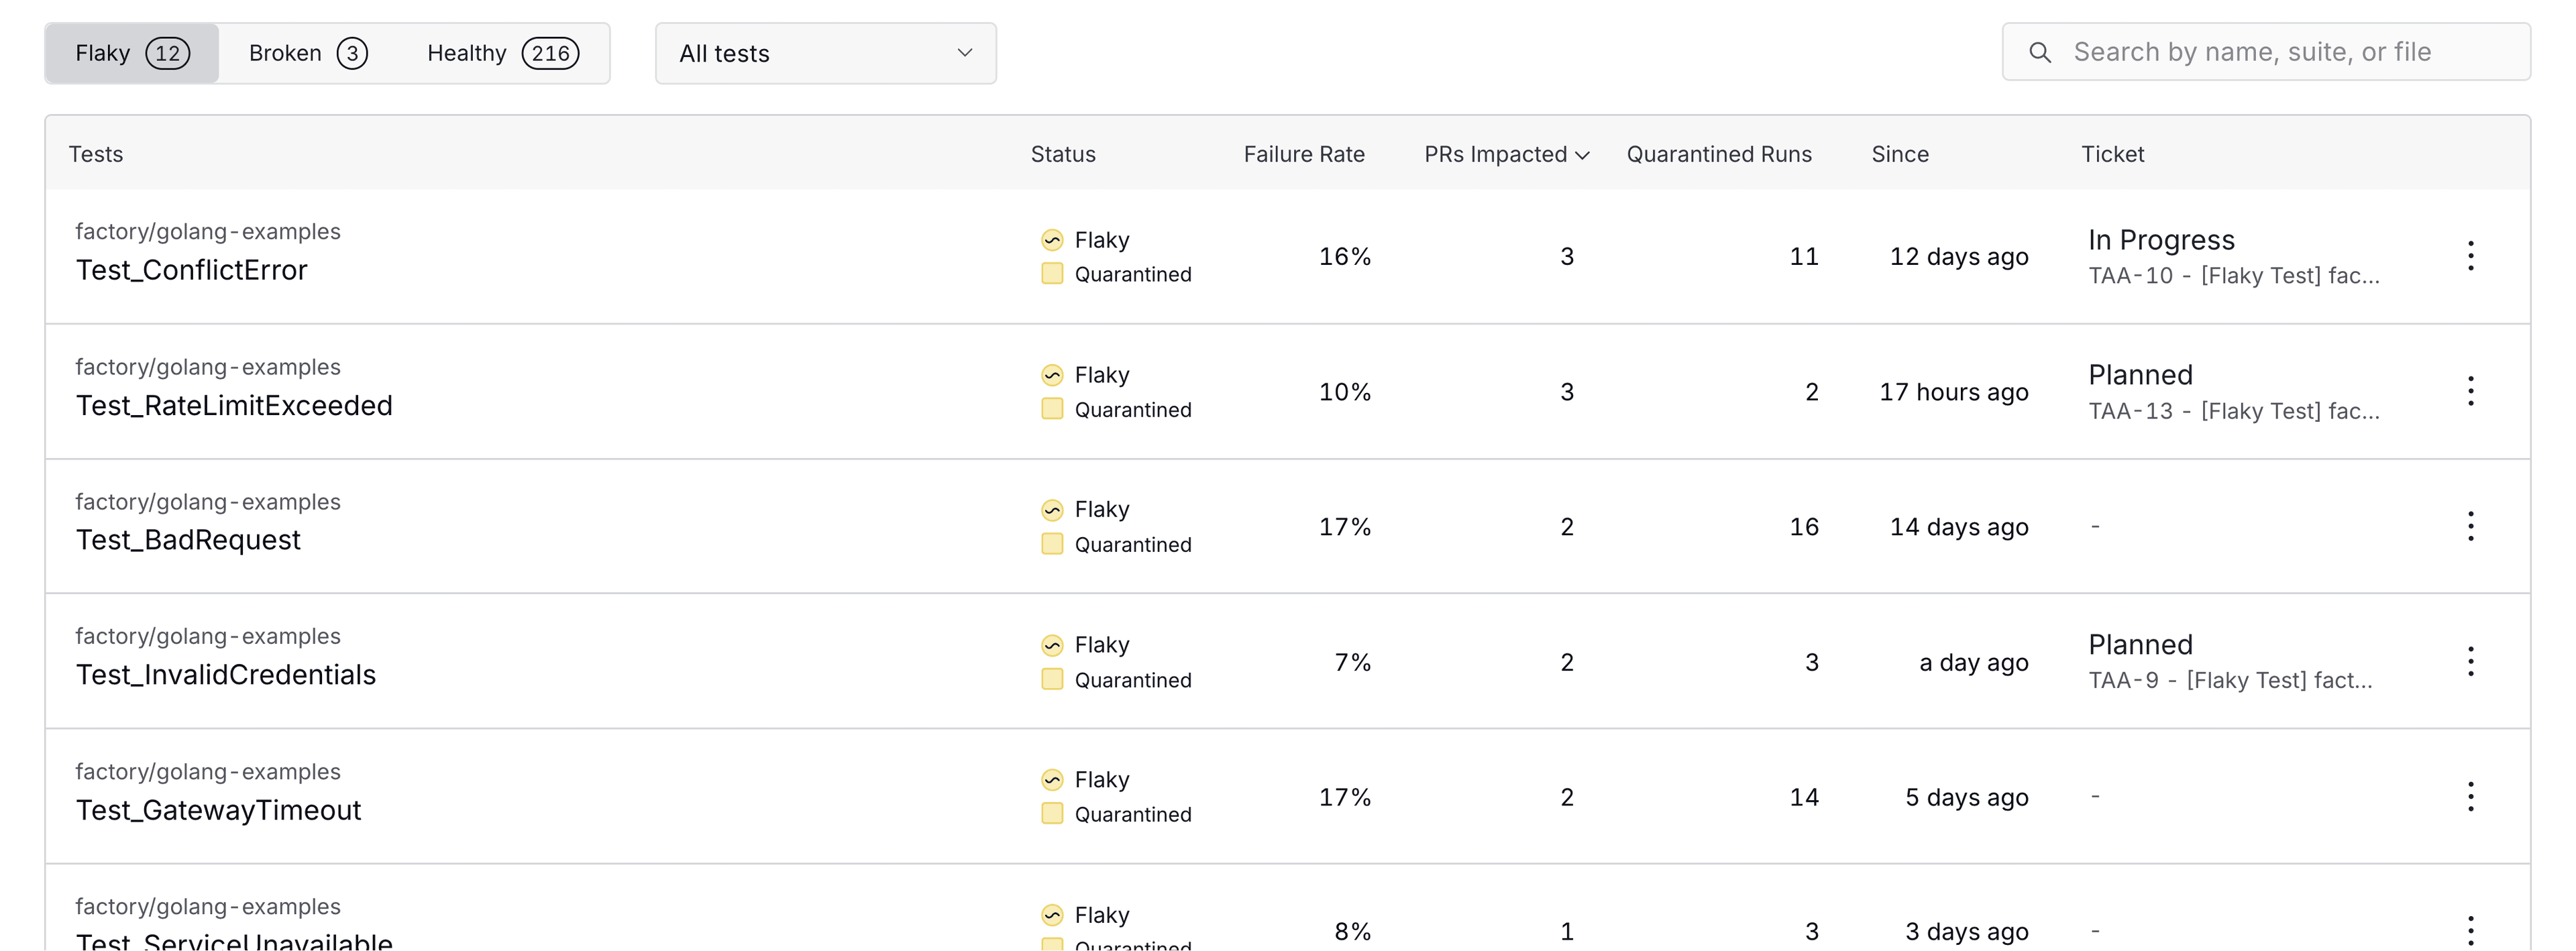Click Planned status for Test_InvalidCredentials
The image size is (2576, 951).
[2140, 645]
